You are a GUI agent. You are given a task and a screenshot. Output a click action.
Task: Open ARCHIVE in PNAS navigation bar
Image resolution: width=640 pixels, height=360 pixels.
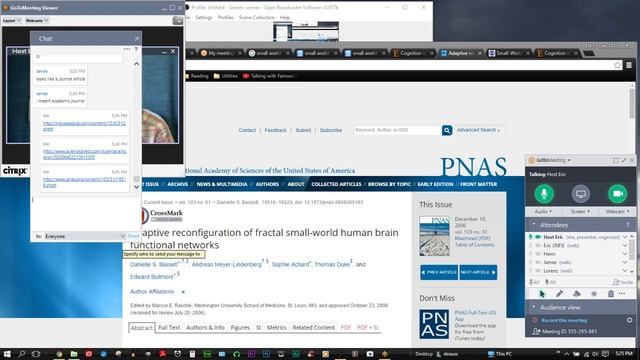coord(178,184)
